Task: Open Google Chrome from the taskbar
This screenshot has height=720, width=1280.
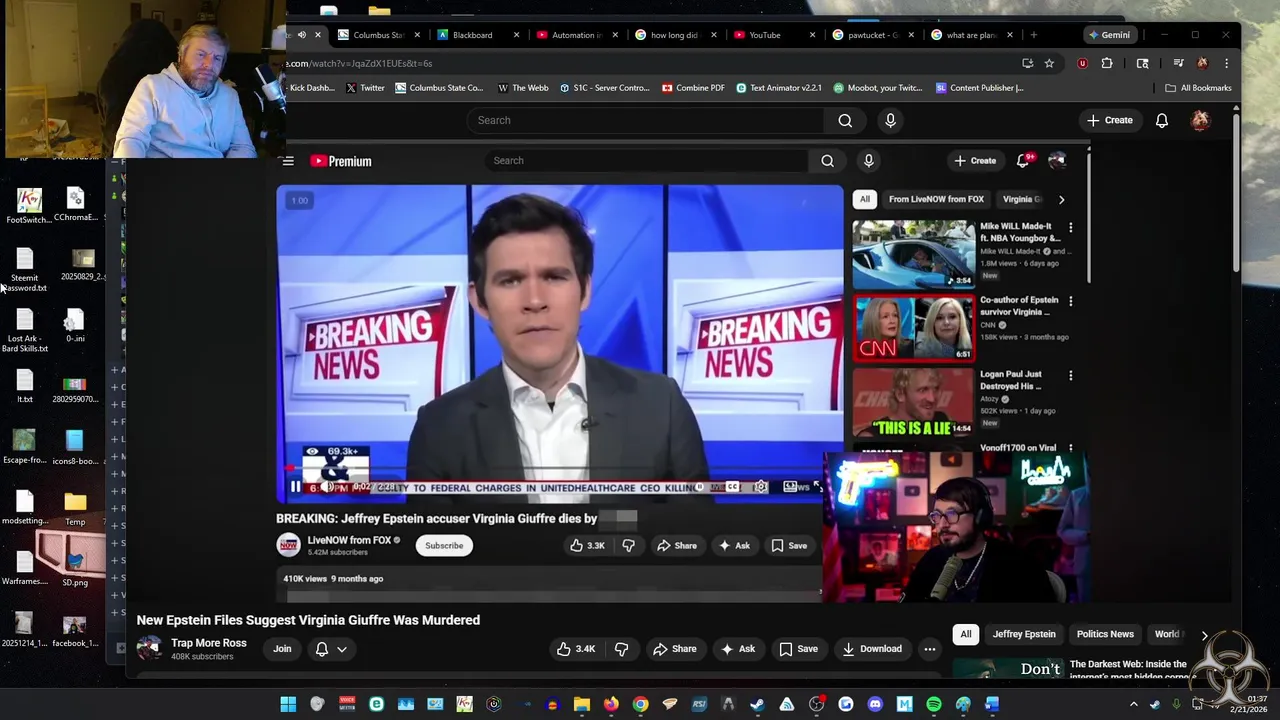Action: 640,704
